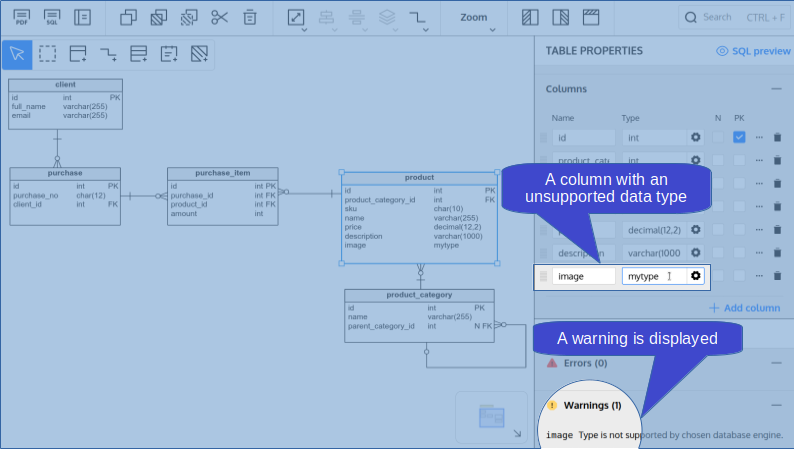Click the fit-to-screen resize icon
794x449 pixels.
click(x=296, y=17)
